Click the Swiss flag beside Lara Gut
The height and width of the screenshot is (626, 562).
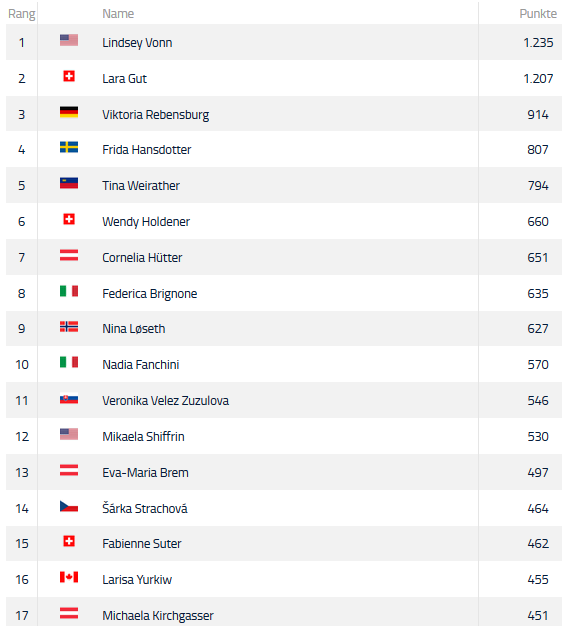(x=69, y=76)
